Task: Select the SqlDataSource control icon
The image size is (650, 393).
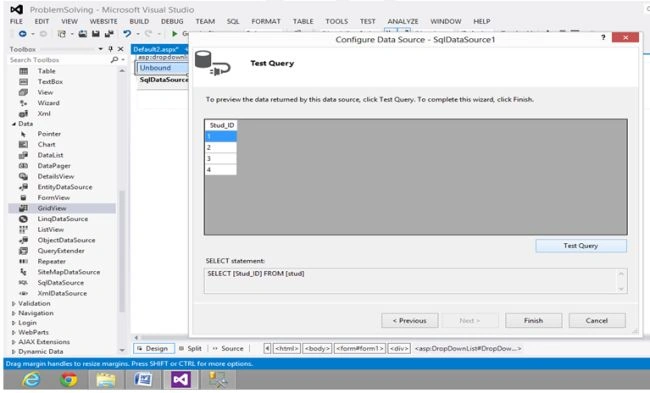Action: [24, 283]
